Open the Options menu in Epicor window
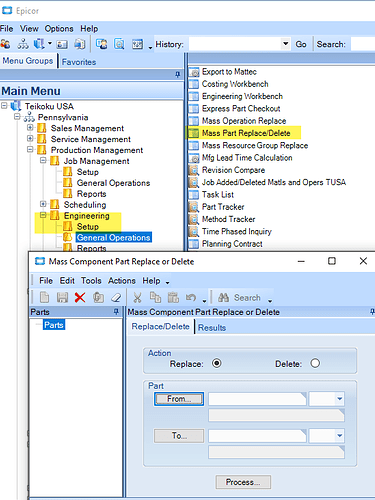375x500 pixels. pos(59,29)
